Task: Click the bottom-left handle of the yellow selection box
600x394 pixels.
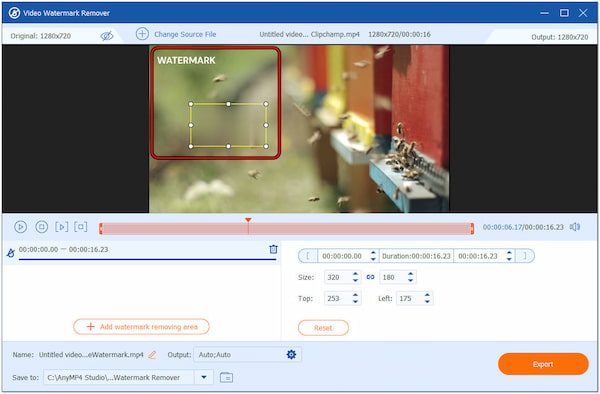Action: 191,146
